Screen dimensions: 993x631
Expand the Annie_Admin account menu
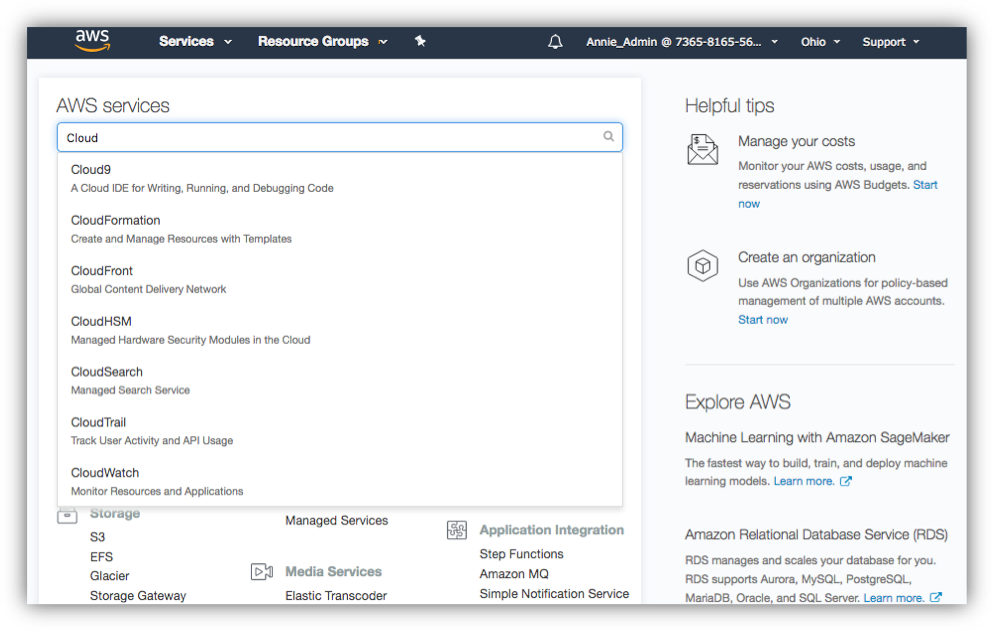coord(682,42)
